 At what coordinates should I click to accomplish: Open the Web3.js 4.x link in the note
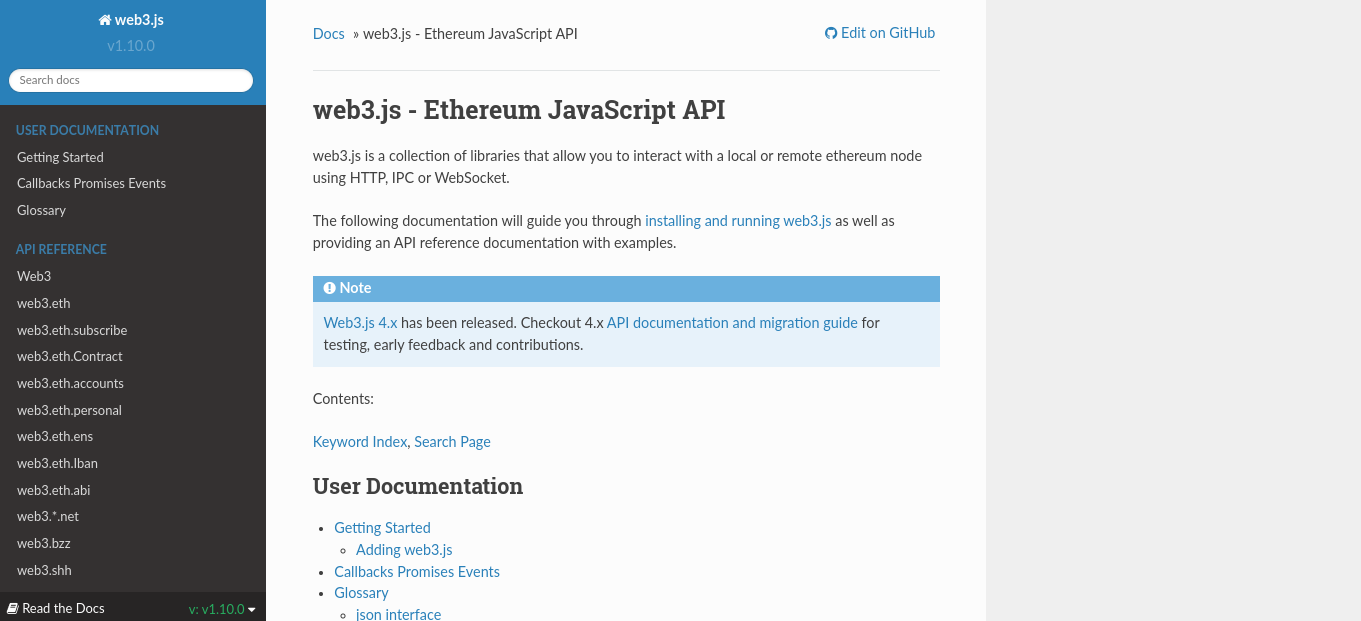pos(361,322)
